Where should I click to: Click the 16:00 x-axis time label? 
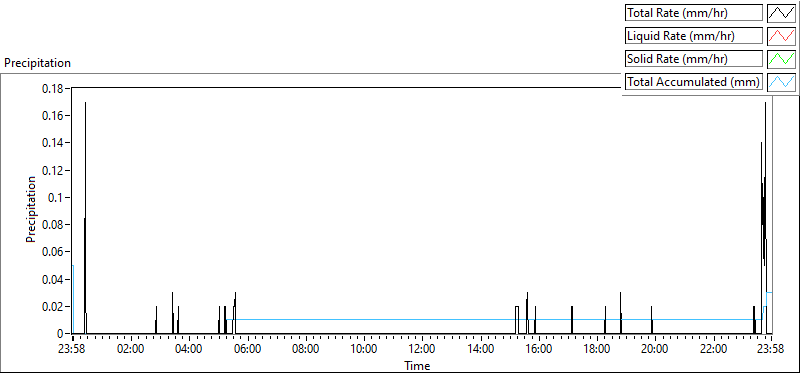click(538, 350)
